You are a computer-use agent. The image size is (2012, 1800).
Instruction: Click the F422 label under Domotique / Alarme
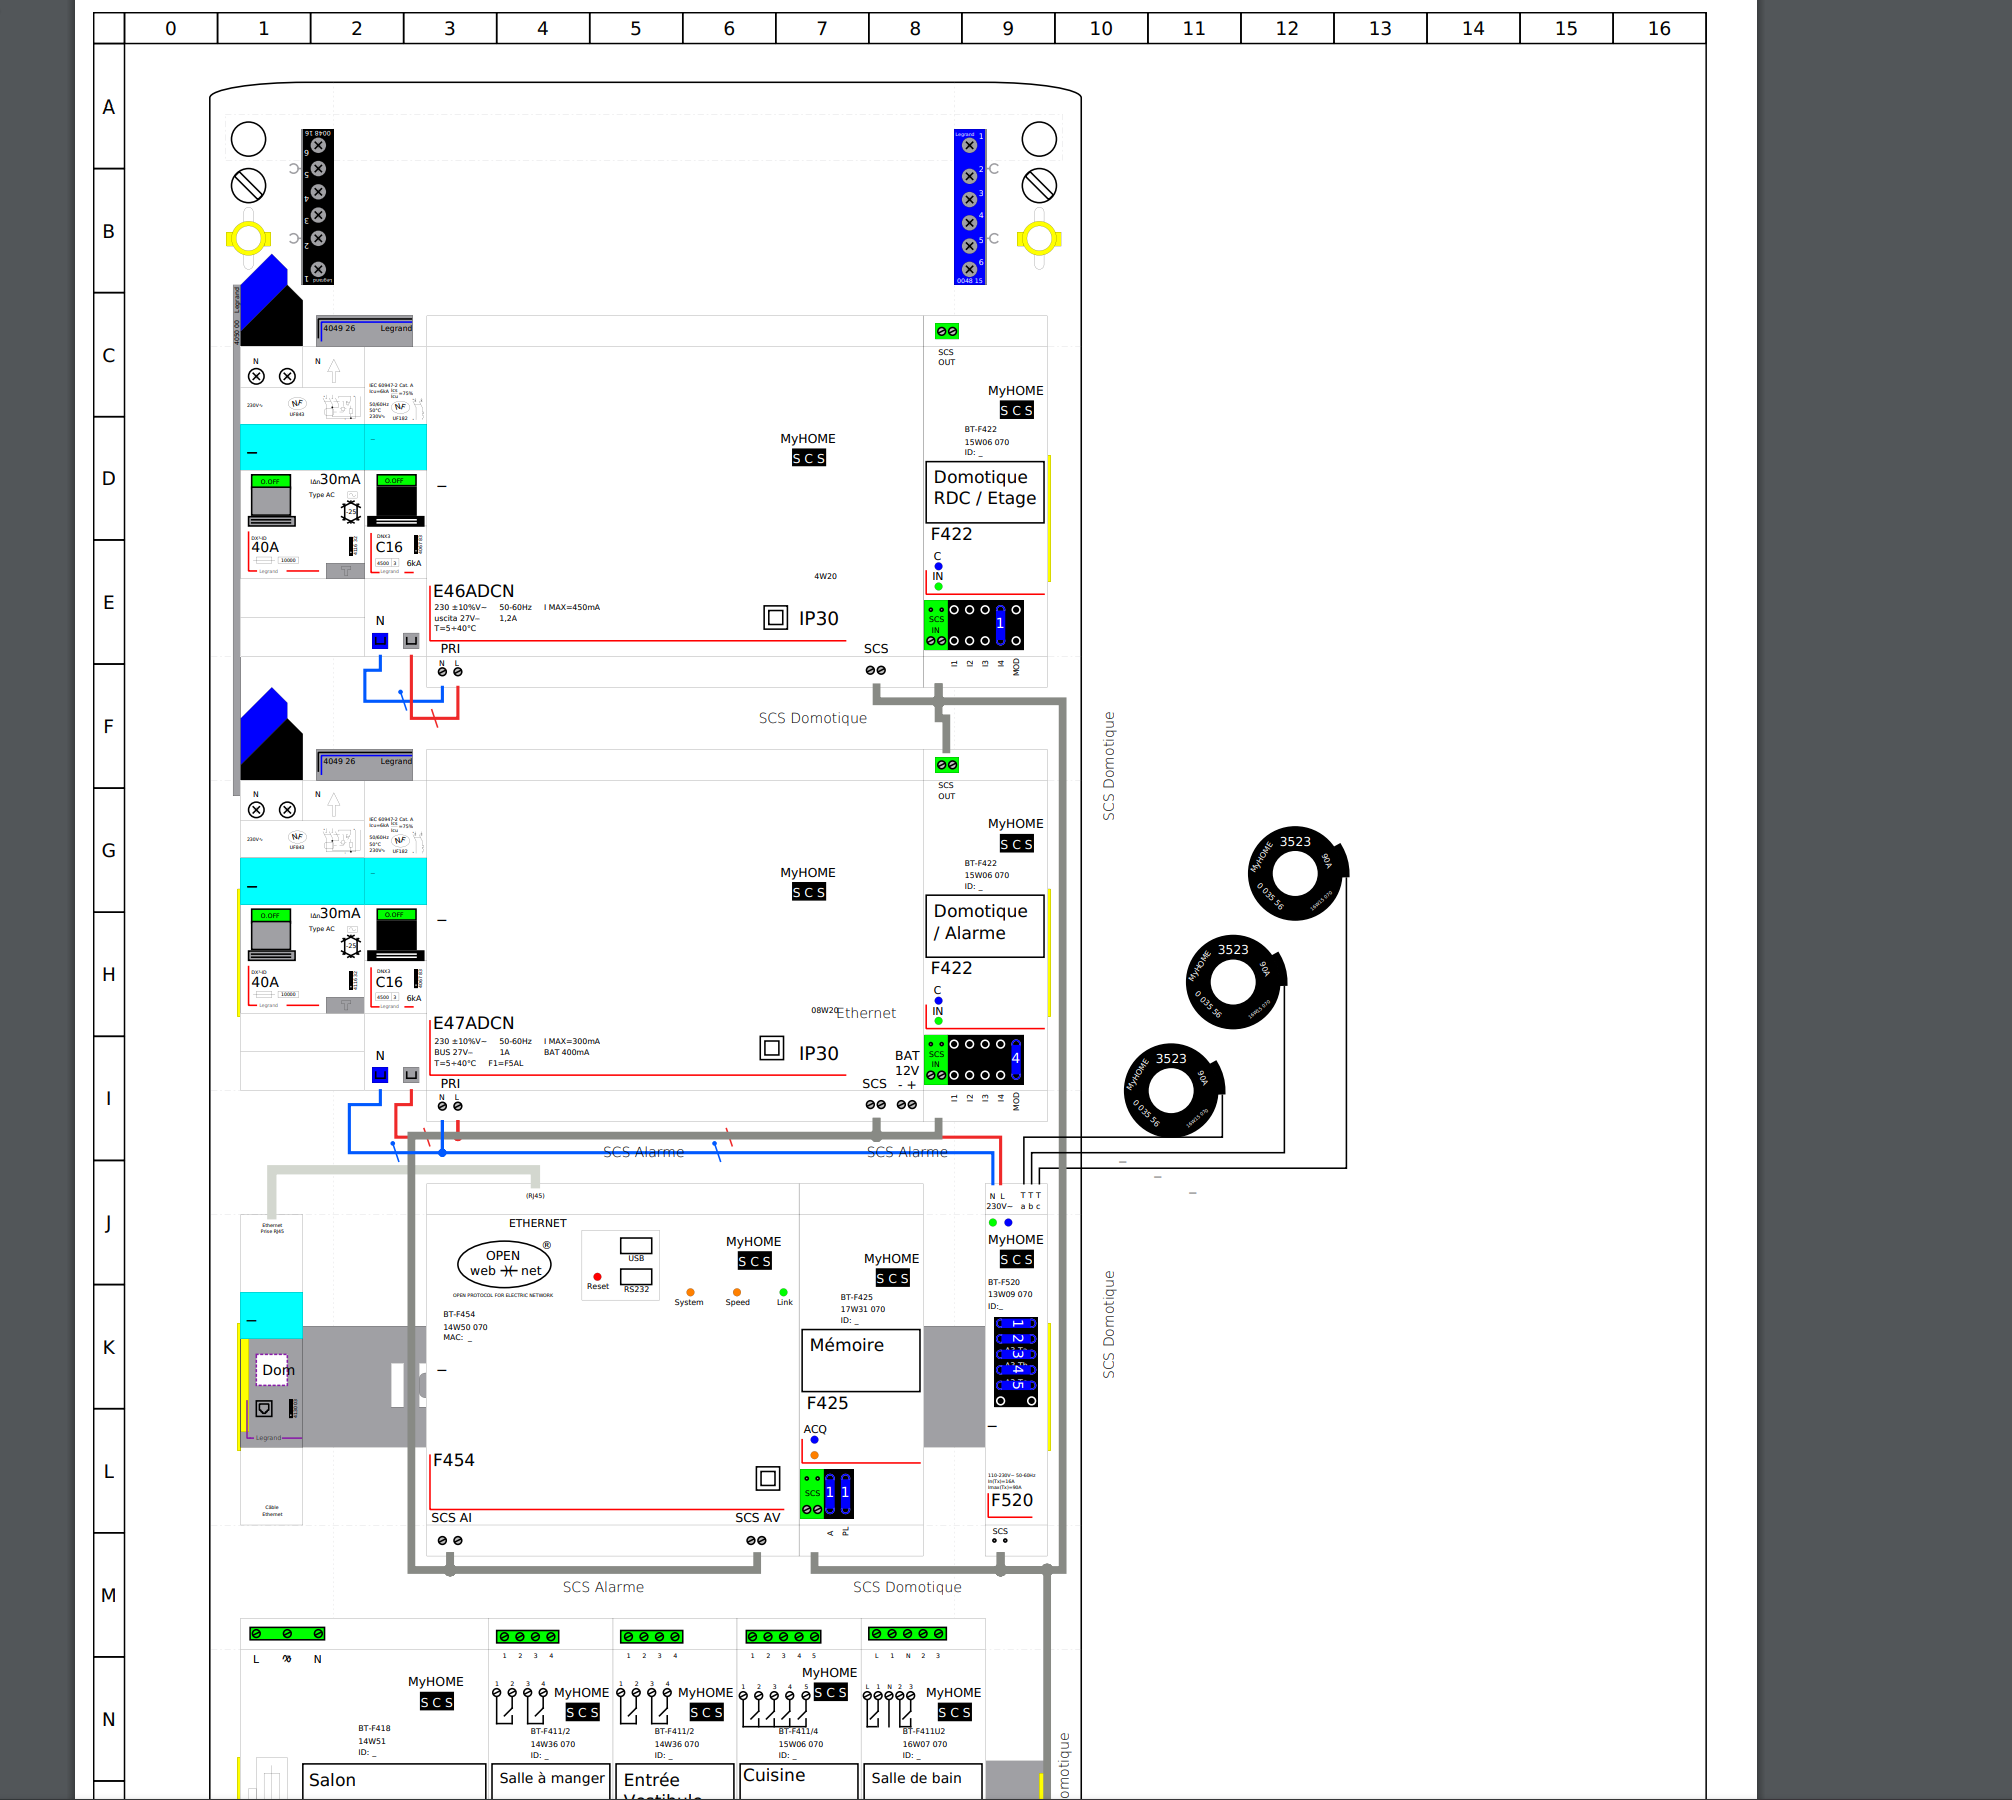point(952,968)
